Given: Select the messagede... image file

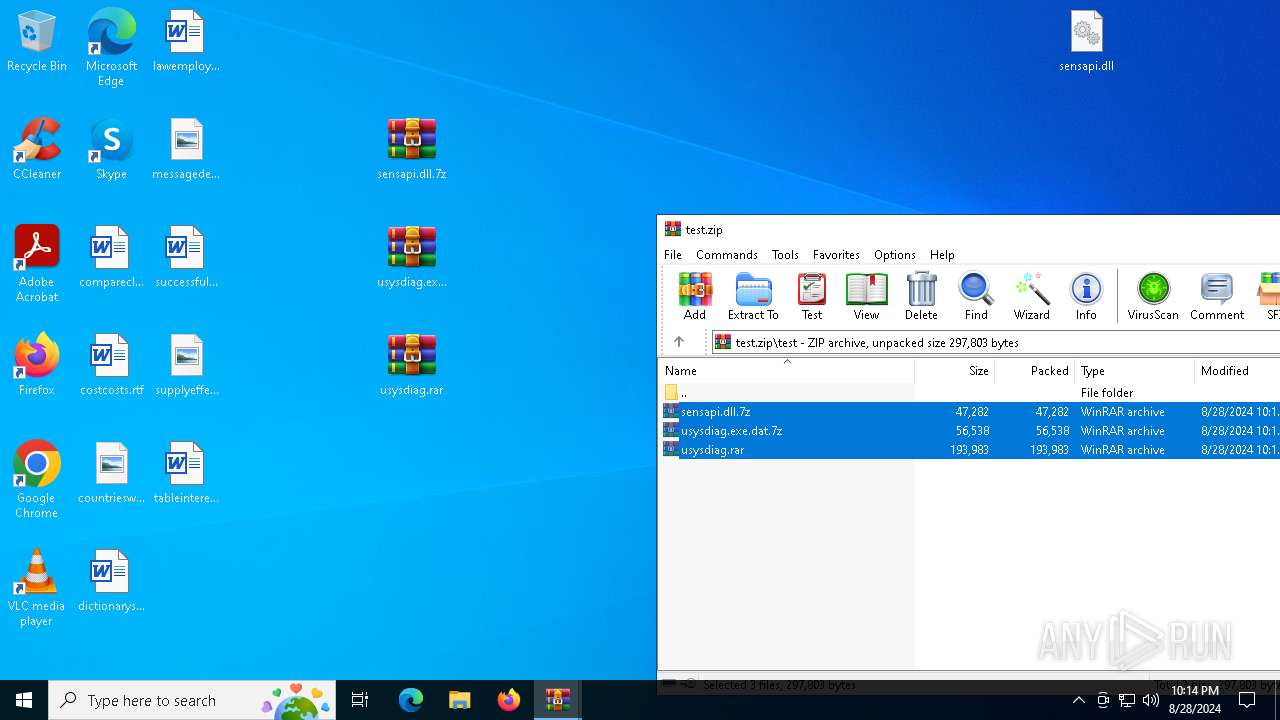Looking at the screenshot, I should coord(186,150).
